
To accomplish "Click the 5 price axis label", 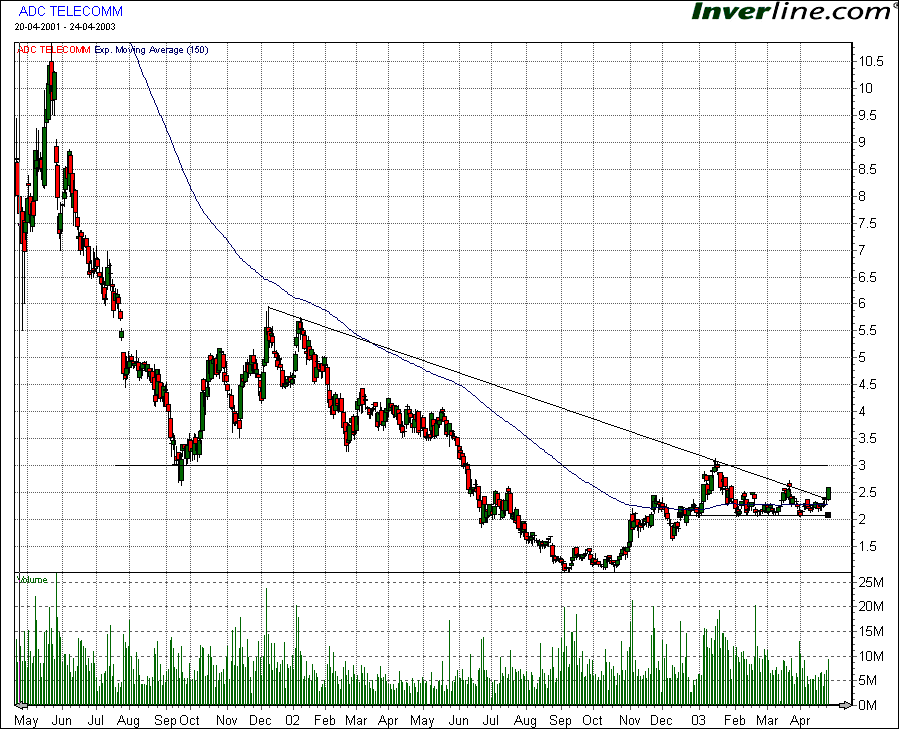I will click(862, 357).
